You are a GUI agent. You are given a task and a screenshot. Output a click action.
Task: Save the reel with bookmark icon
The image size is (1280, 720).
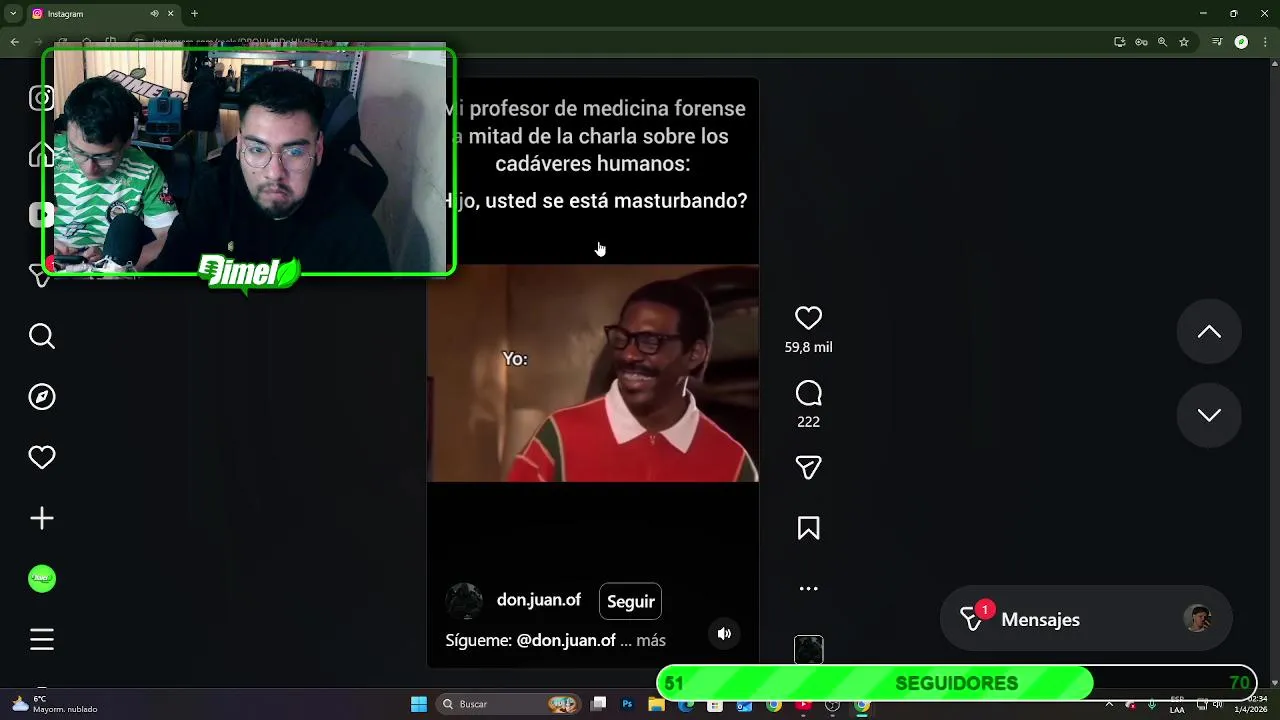(808, 528)
